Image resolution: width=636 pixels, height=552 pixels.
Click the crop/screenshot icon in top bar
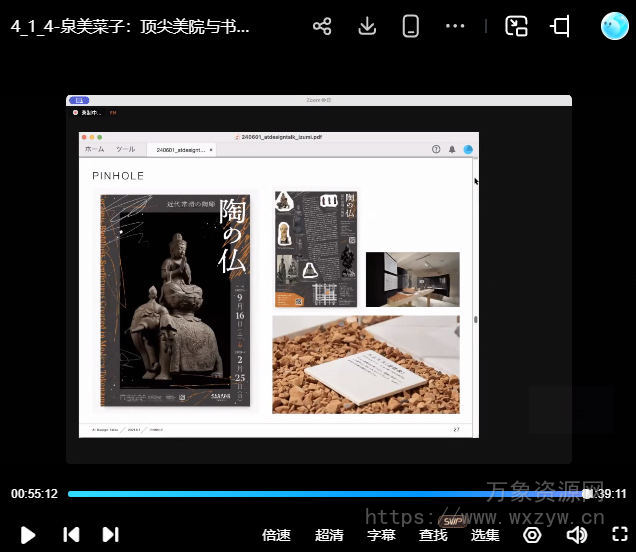pyautogui.click(x=561, y=27)
